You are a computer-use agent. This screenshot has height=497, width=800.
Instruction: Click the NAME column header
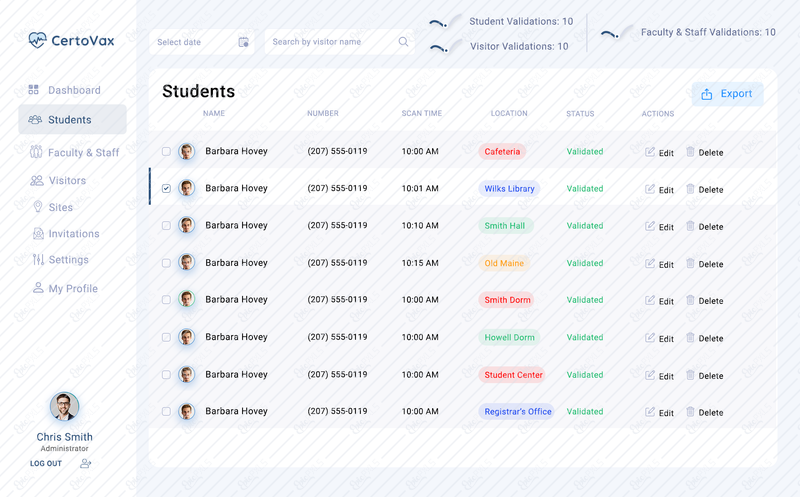pyautogui.click(x=214, y=113)
